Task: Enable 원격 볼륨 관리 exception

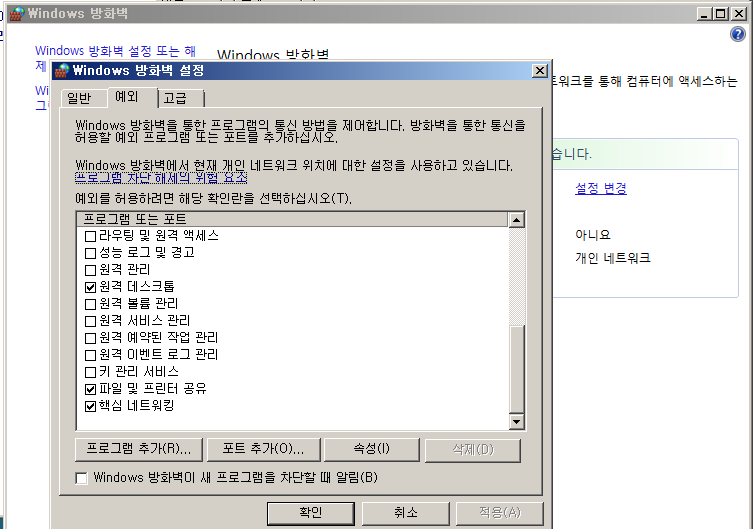Action: (90, 304)
